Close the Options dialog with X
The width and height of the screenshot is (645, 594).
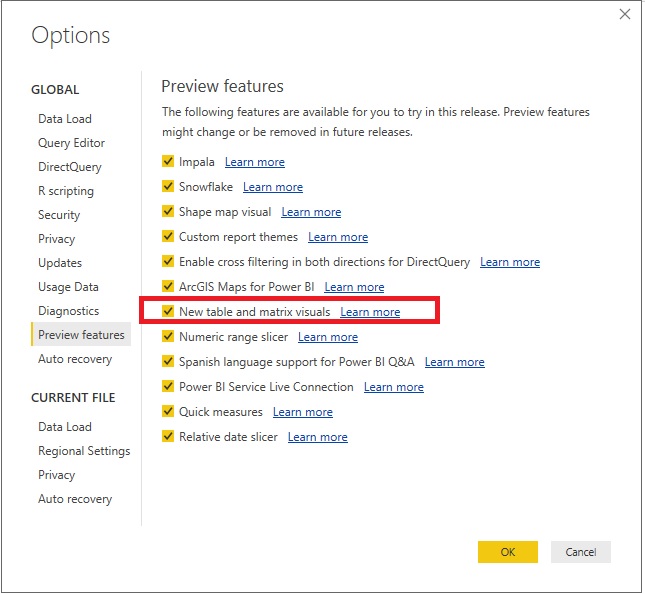[625, 14]
